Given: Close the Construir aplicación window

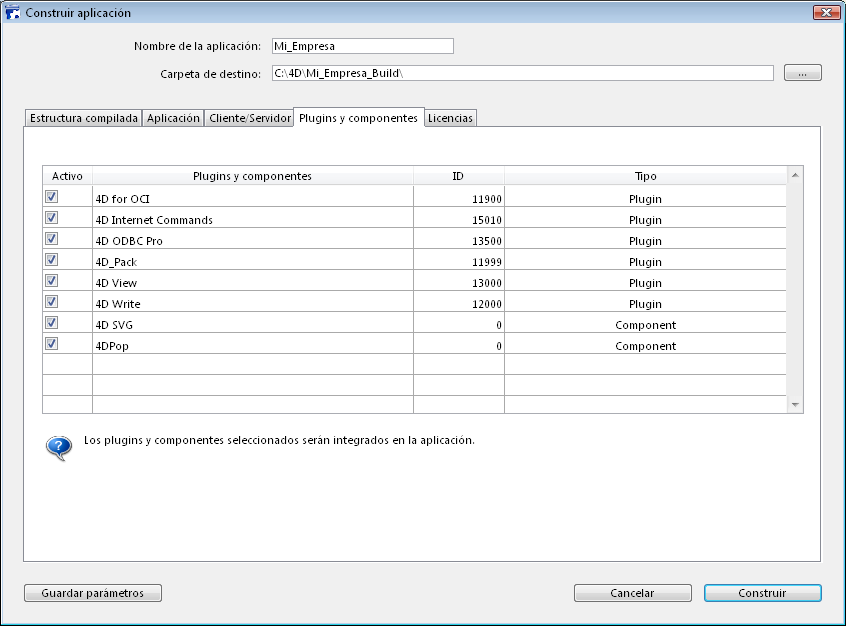Looking at the screenshot, I should pos(826,13).
